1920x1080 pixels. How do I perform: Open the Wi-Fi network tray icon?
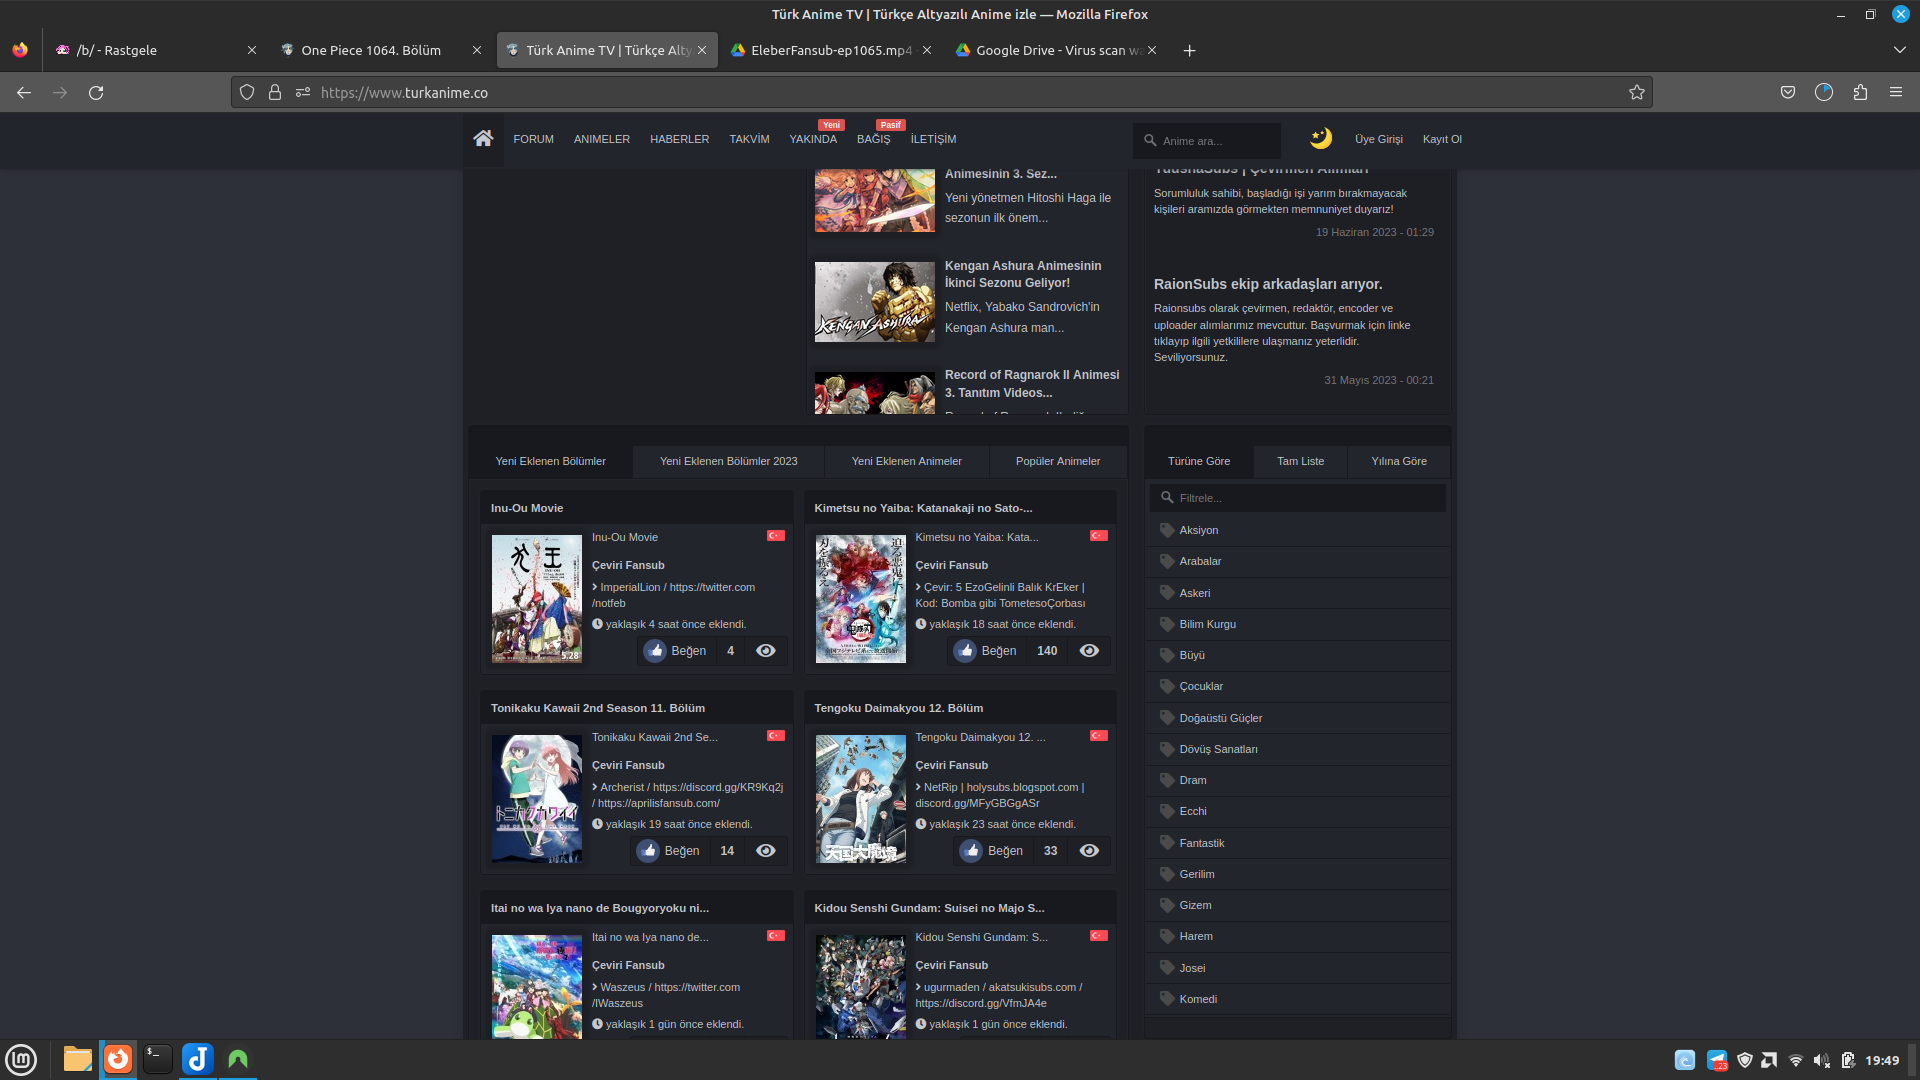pos(1796,1060)
